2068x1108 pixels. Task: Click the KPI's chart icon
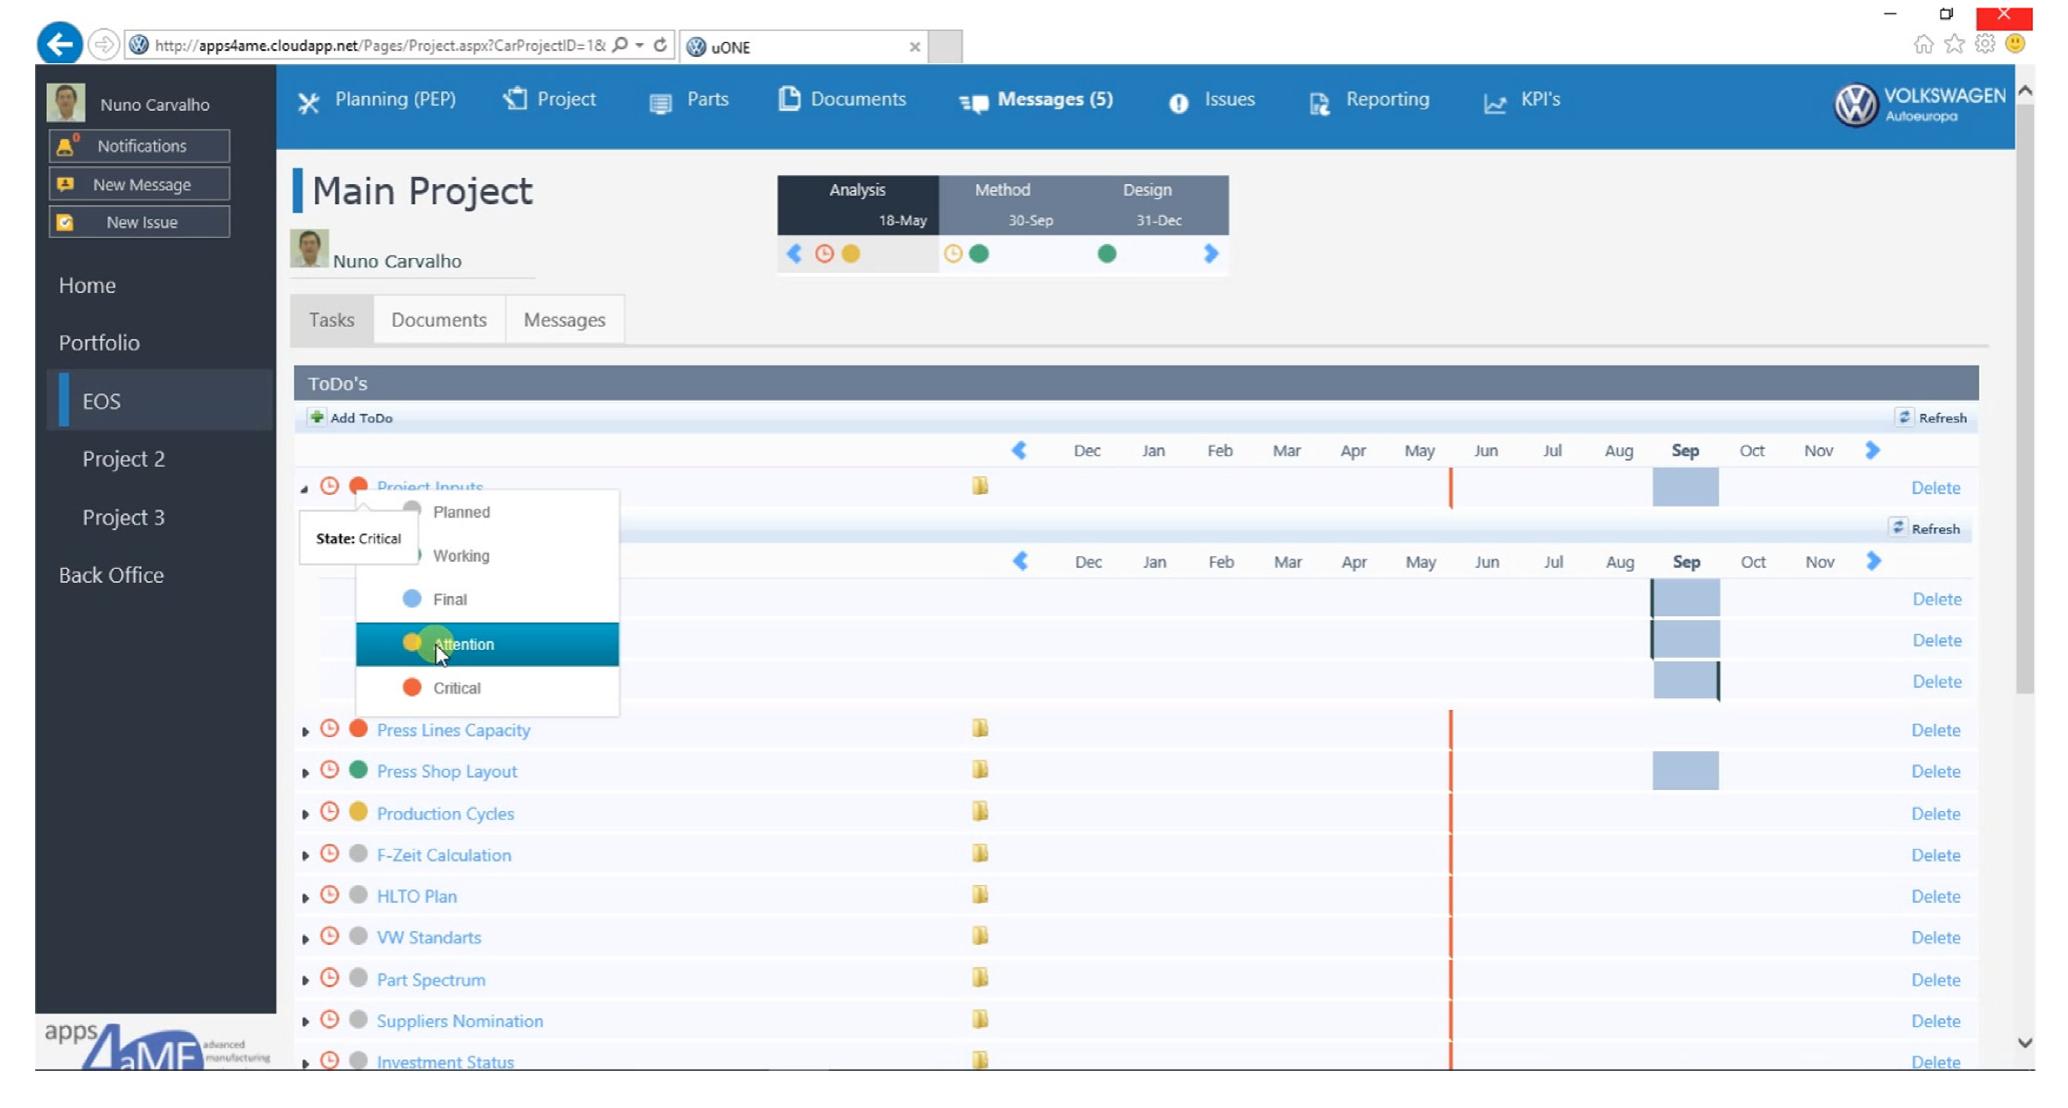(x=1494, y=100)
